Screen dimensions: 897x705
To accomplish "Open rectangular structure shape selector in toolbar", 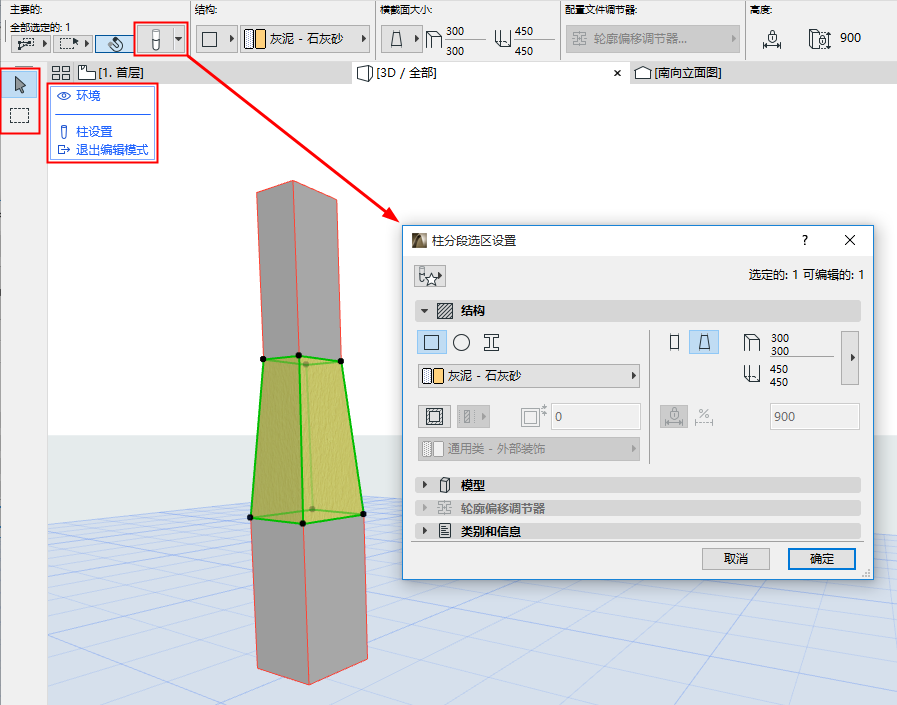I will [x=216, y=39].
